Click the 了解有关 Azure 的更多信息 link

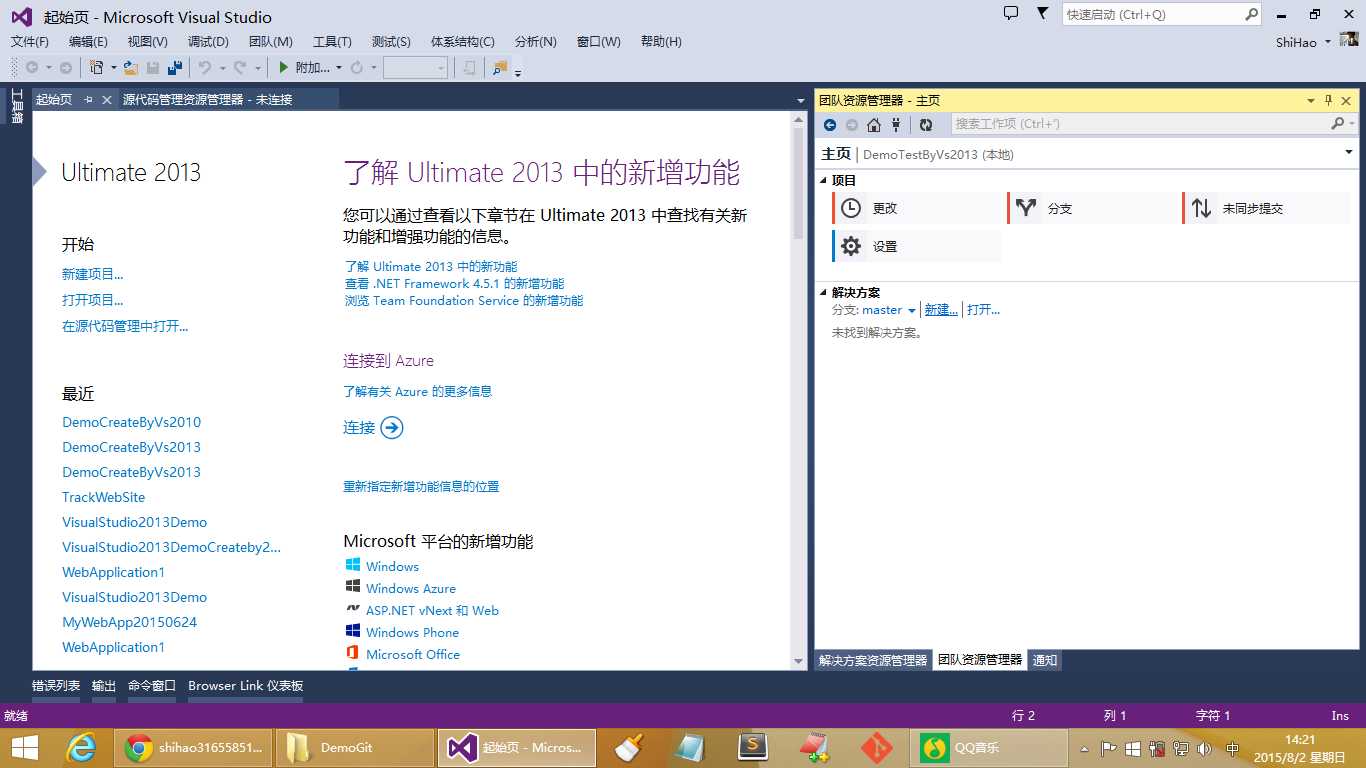418,392
